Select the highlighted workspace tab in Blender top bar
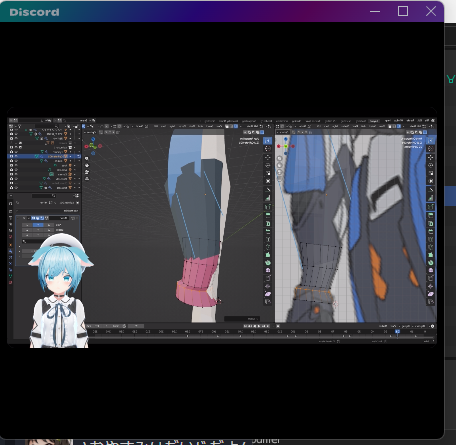The width and height of the screenshot is (456, 445). tap(374, 120)
